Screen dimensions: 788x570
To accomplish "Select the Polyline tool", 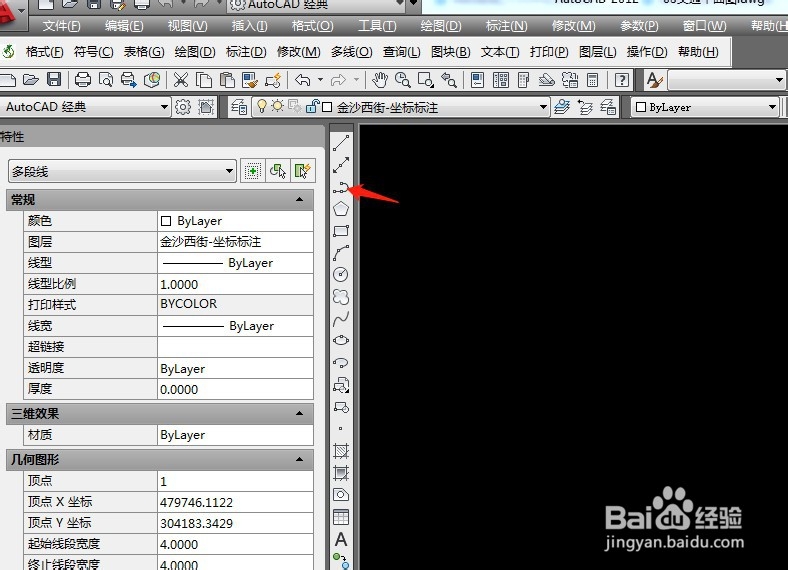I will [x=341, y=188].
